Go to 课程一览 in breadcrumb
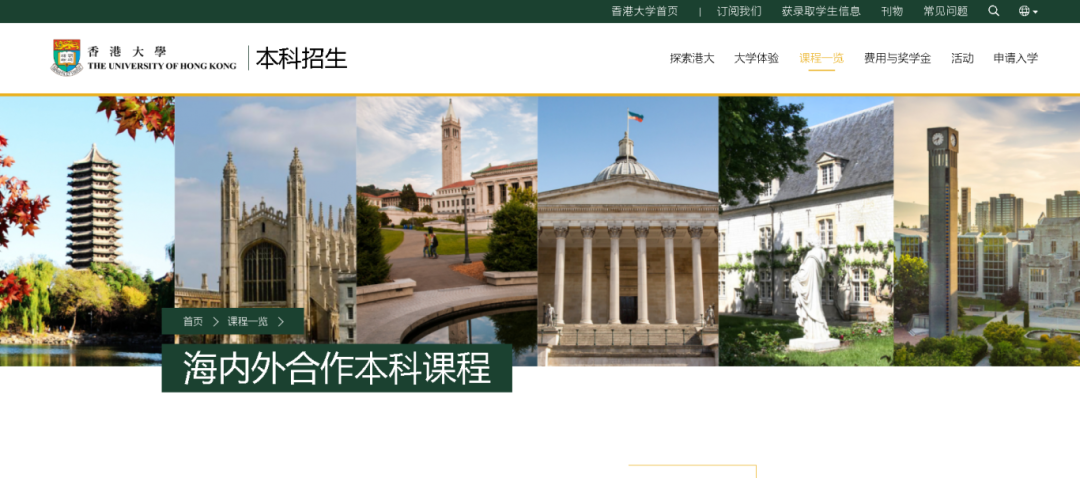The height and width of the screenshot is (478, 1080). pos(247,322)
